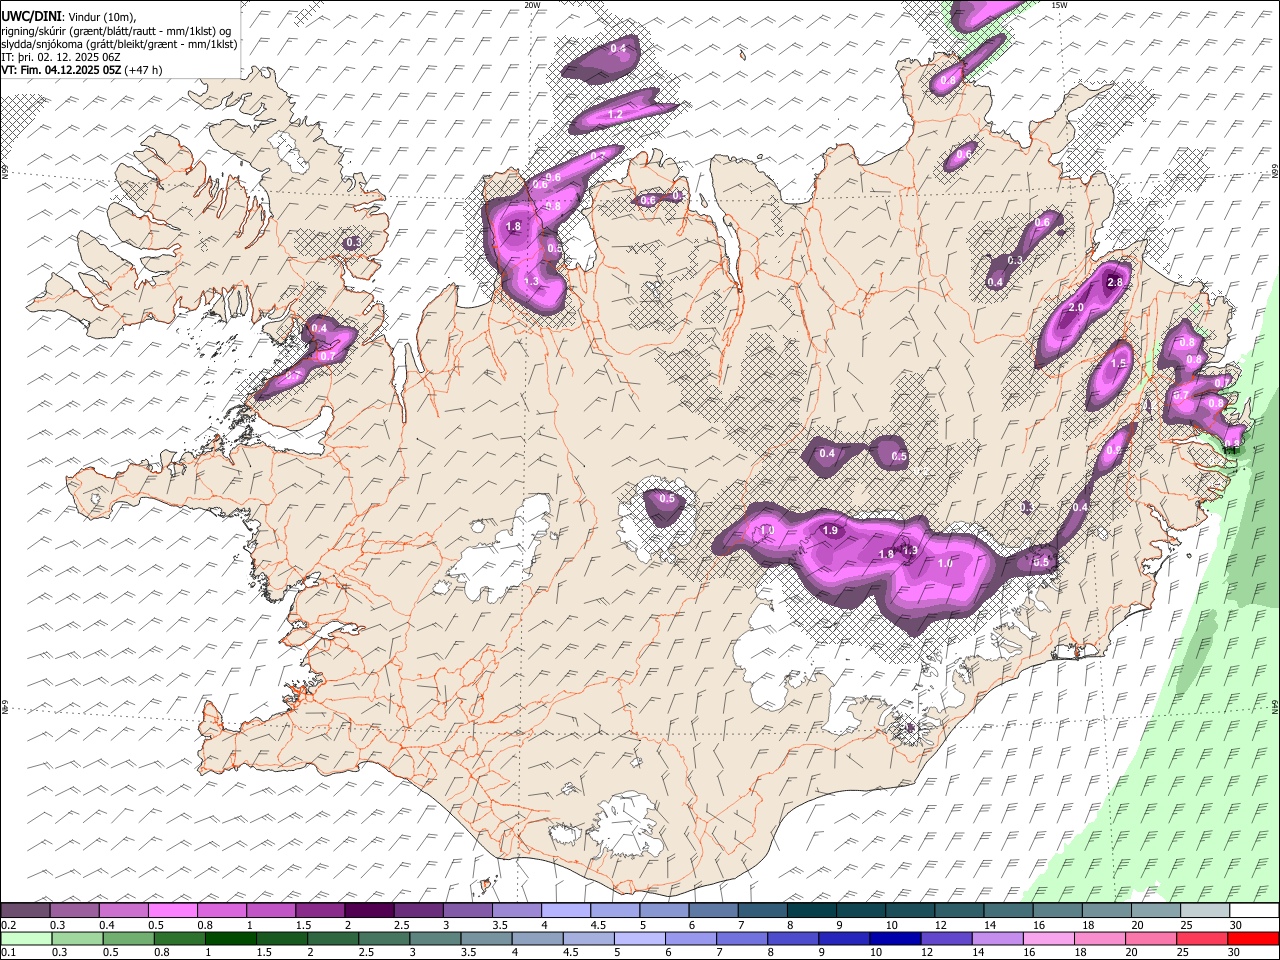1280x960 pixels.
Task: Select darkest purple upper swatch between 2 and 2.5
Action: [x=369, y=911]
